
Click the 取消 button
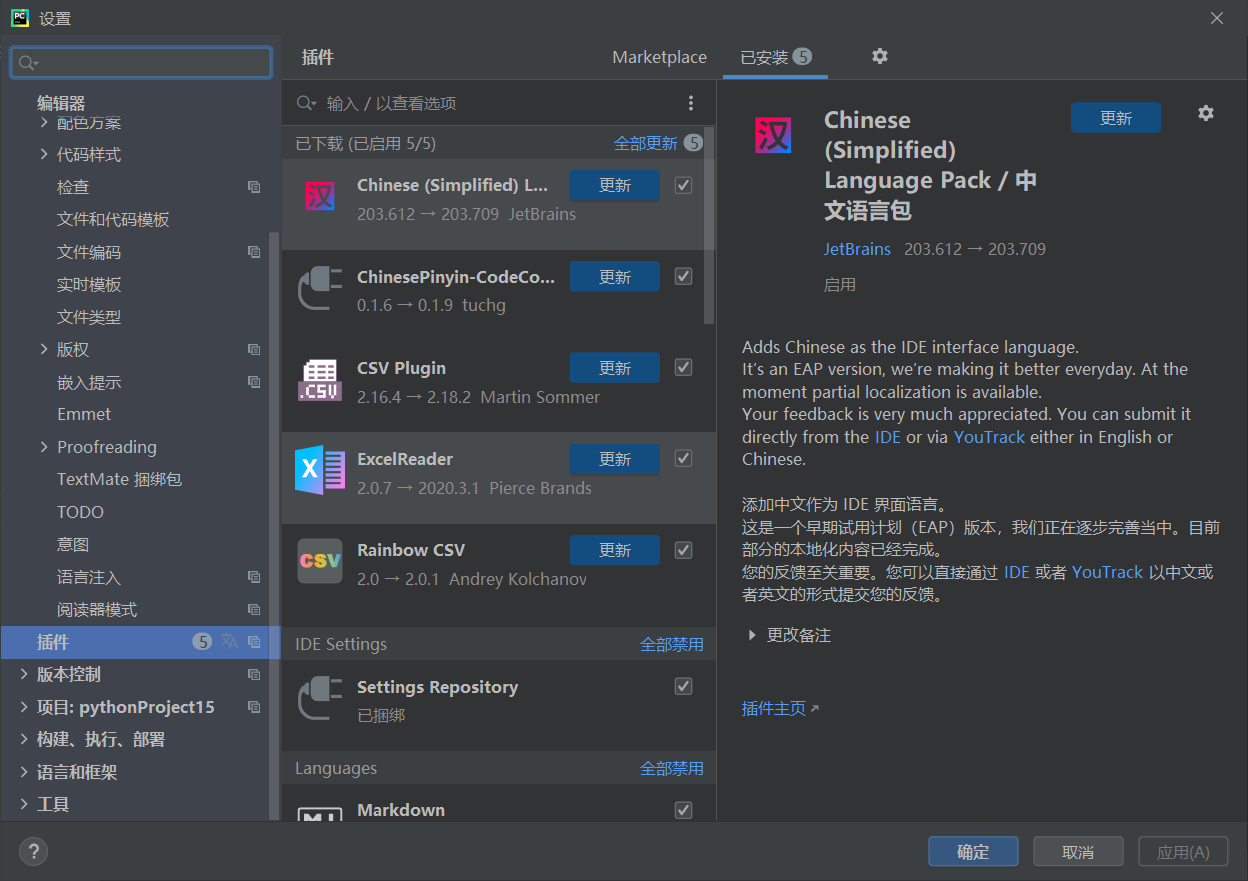1078,852
